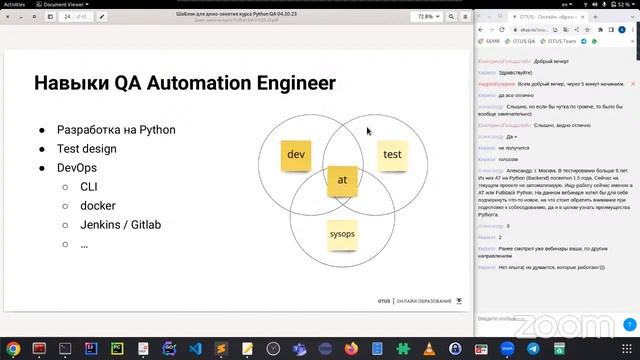
Task: Open IntelliJ IDEA from the dock
Action: 91,349
